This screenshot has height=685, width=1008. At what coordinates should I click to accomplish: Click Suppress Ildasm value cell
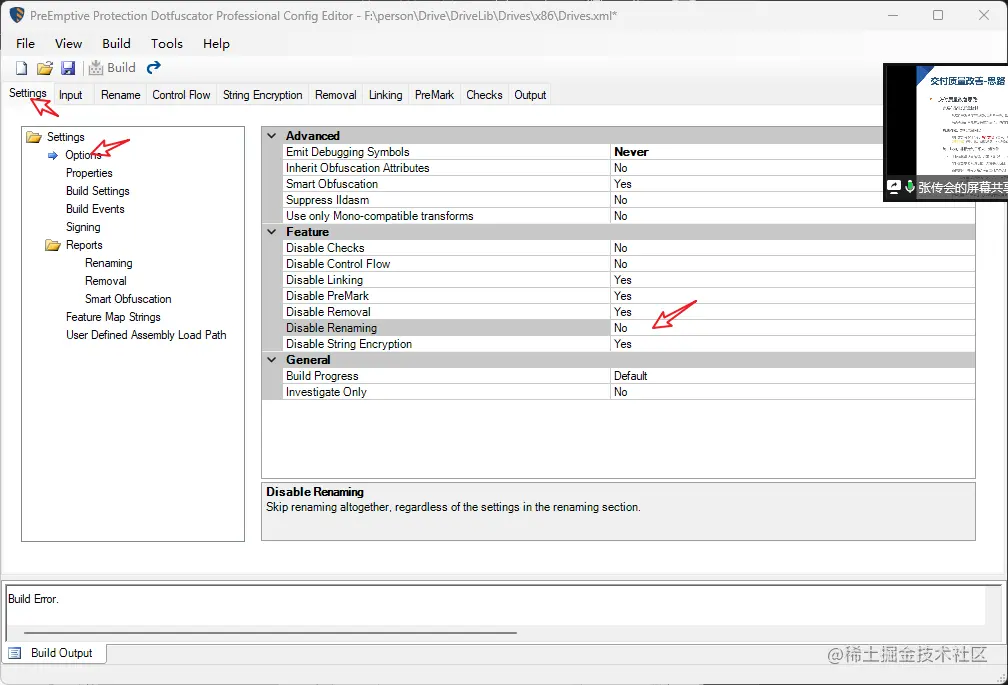792,200
